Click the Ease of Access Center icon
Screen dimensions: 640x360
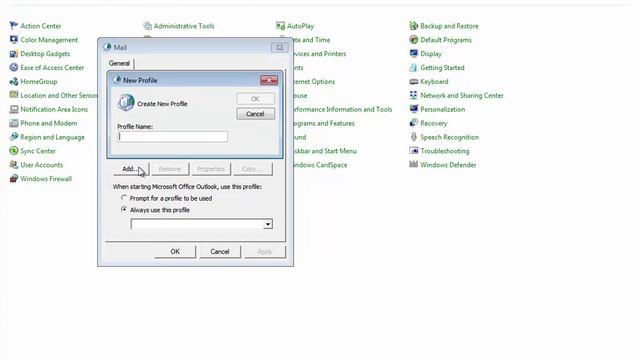13,67
